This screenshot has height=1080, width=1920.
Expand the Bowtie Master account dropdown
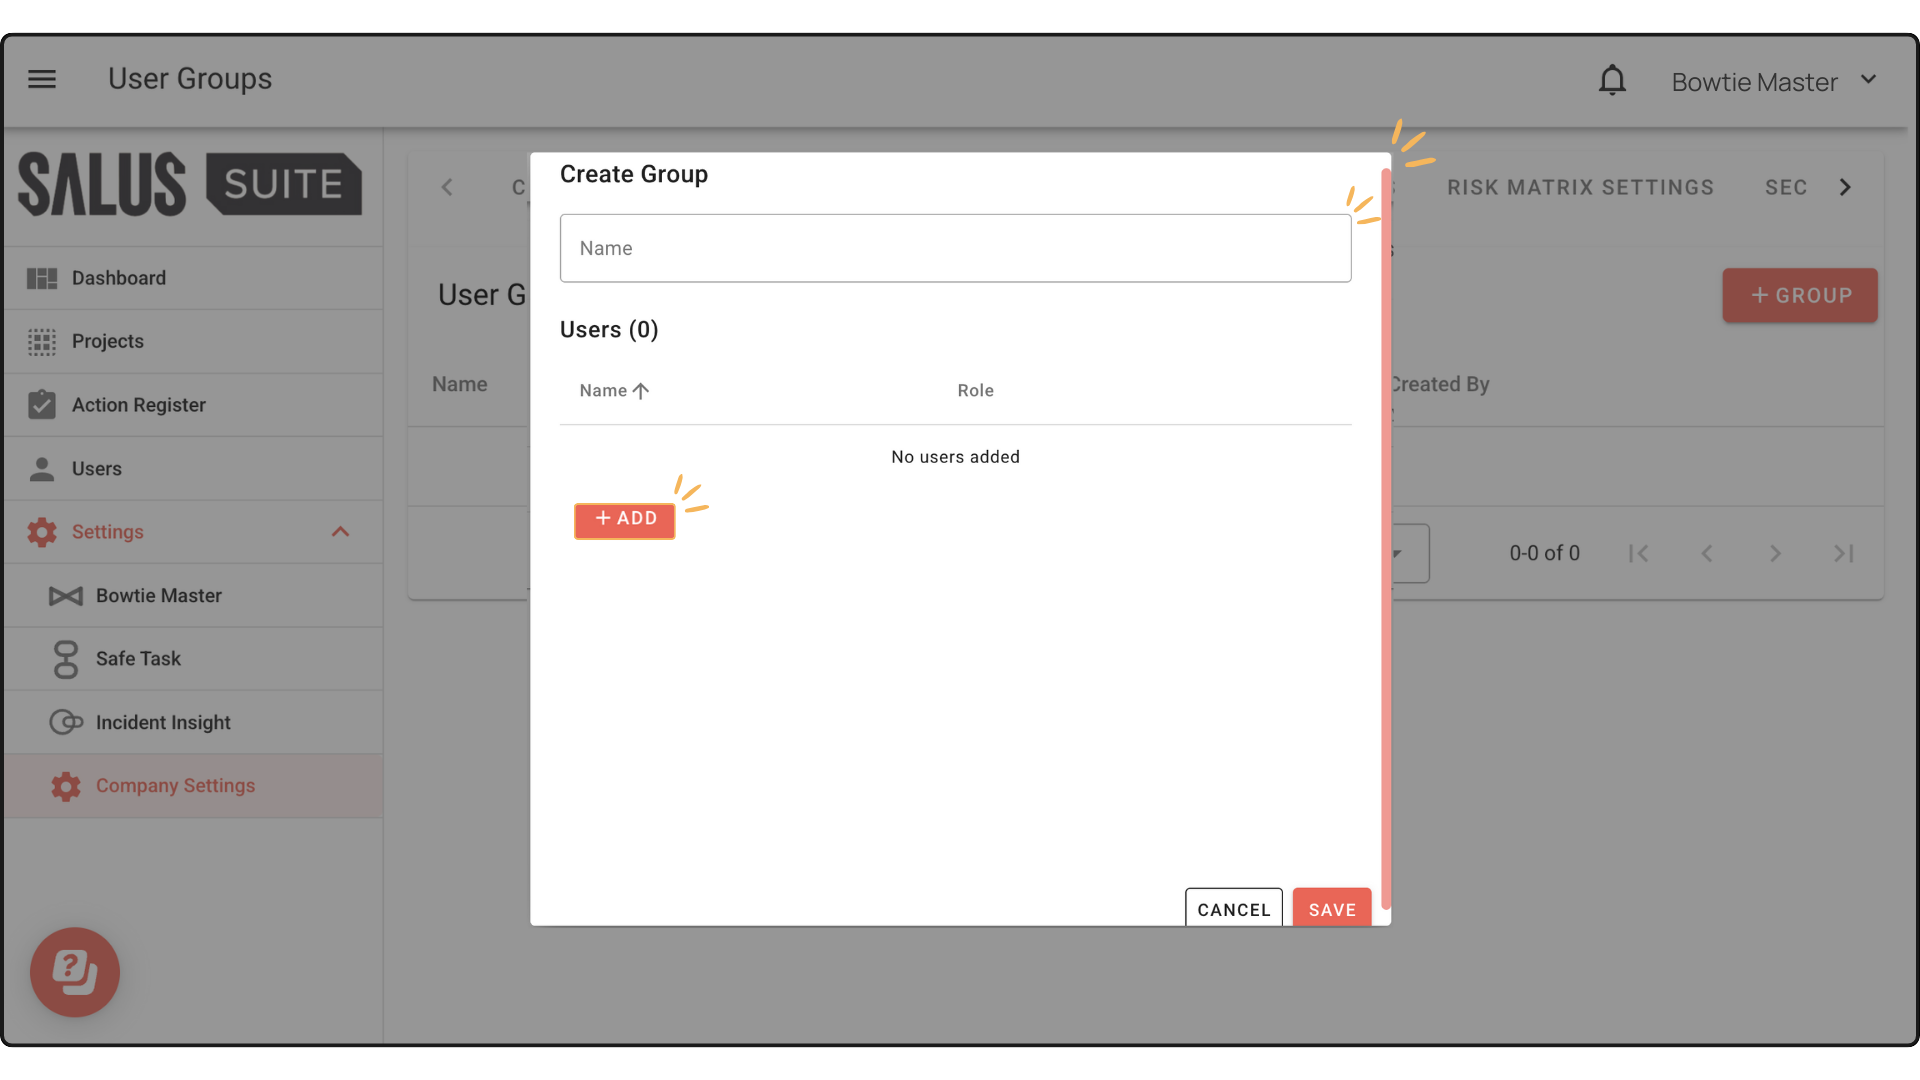(1868, 80)
